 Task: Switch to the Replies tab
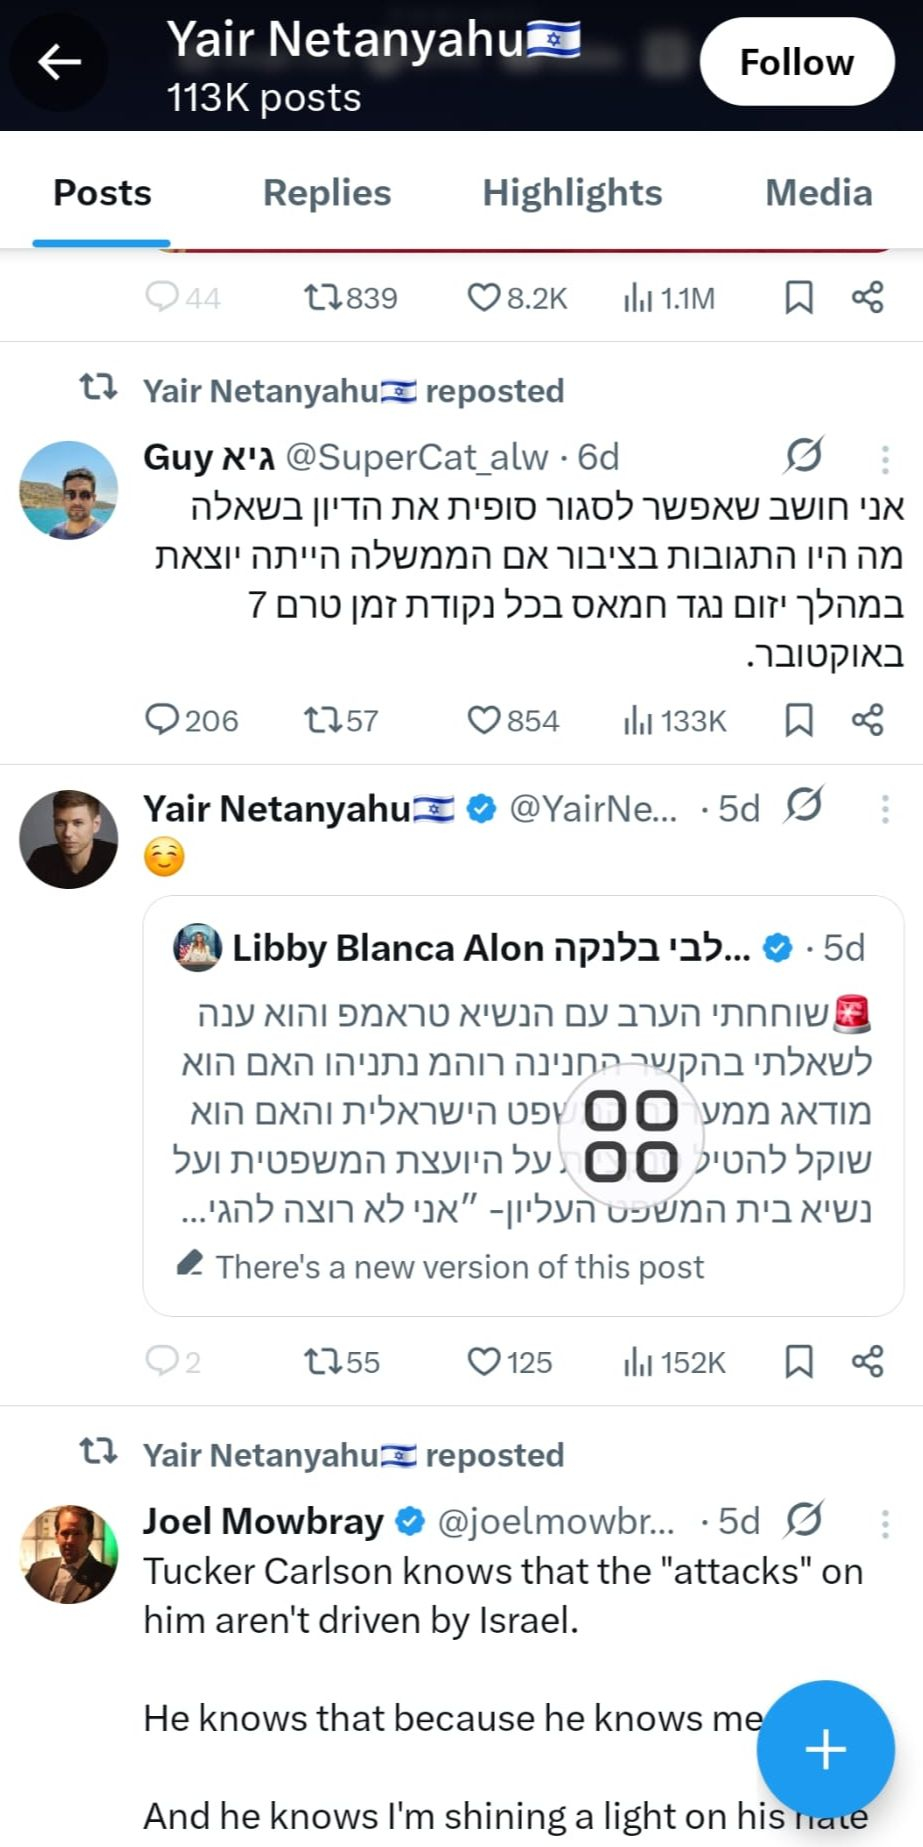327,193
